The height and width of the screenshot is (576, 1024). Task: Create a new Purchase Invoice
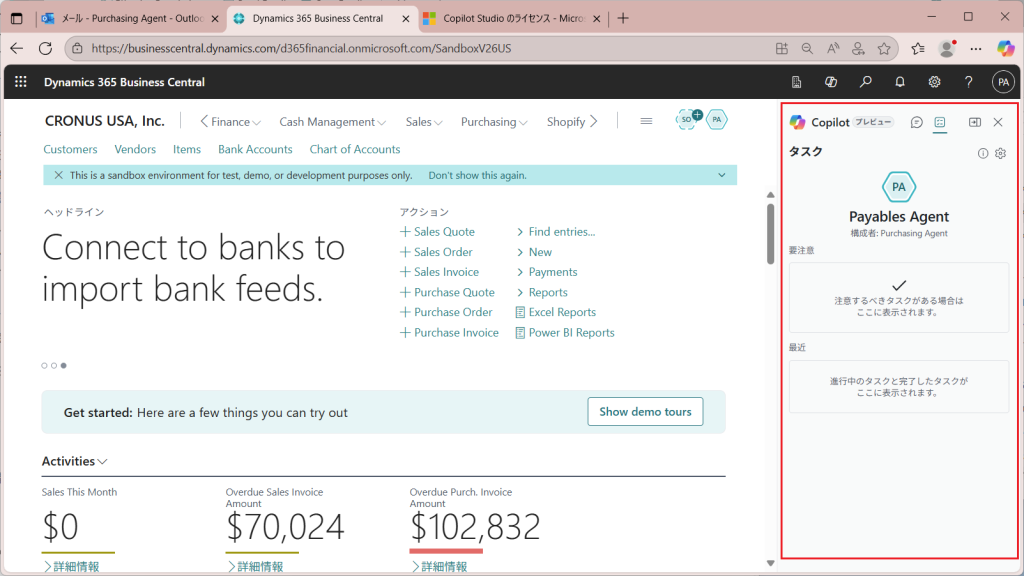pos(449,332)
